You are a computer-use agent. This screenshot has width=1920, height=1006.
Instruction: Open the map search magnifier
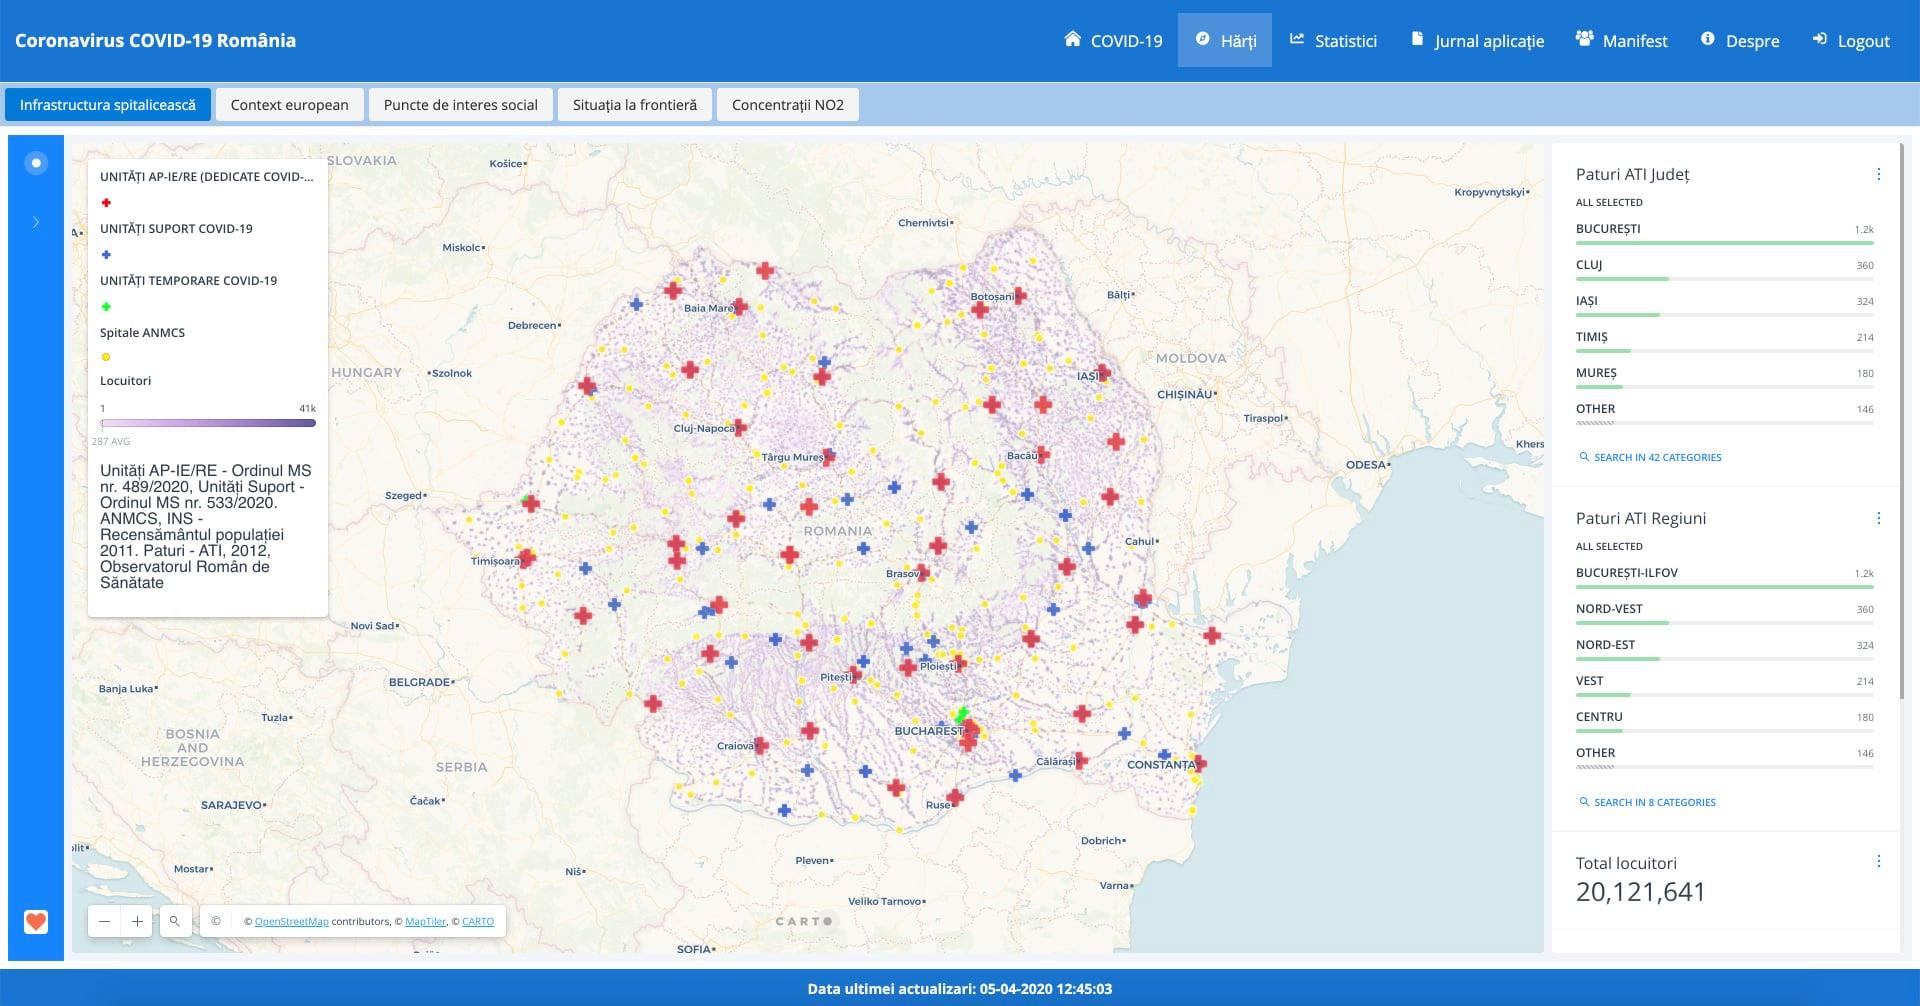pos(174,921)
